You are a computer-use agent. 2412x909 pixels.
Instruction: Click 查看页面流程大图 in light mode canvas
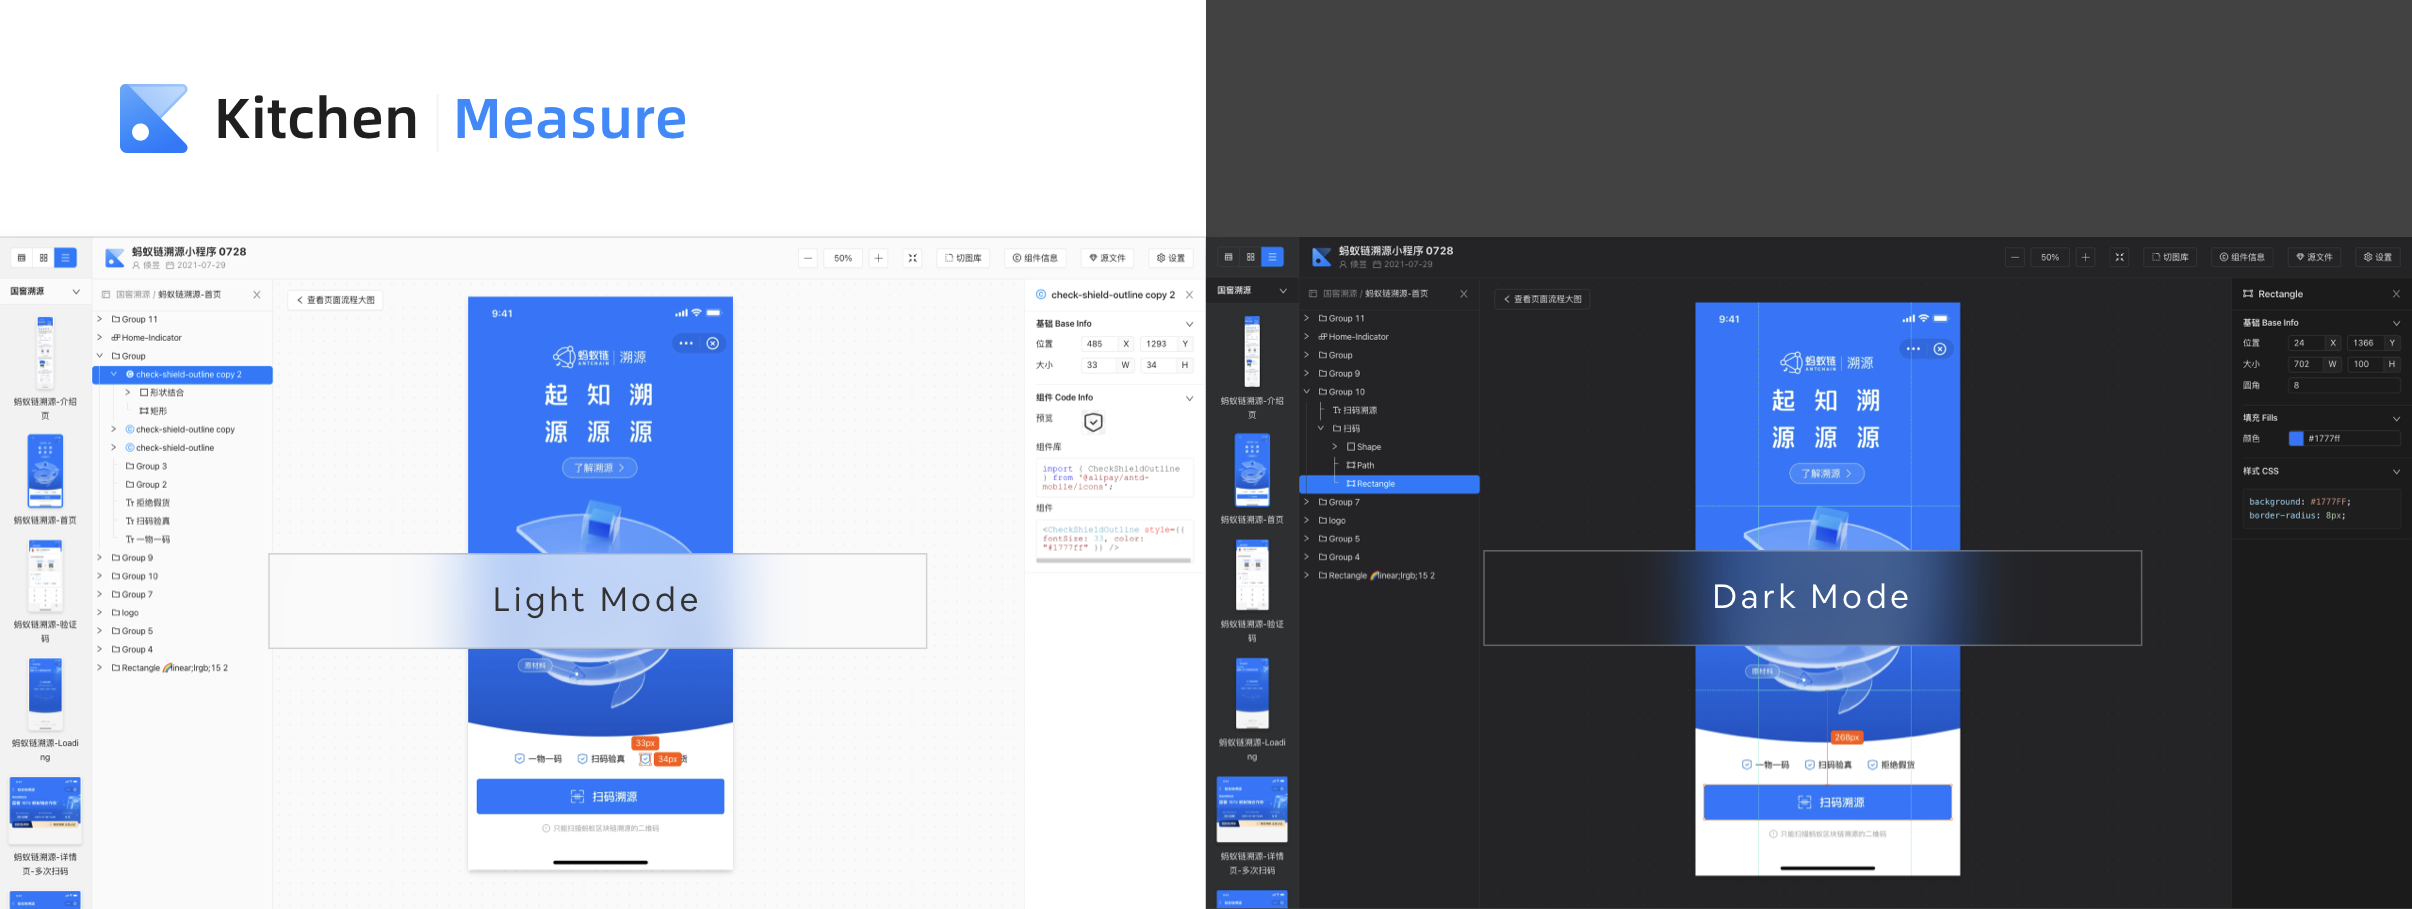[x=335, y=300]
